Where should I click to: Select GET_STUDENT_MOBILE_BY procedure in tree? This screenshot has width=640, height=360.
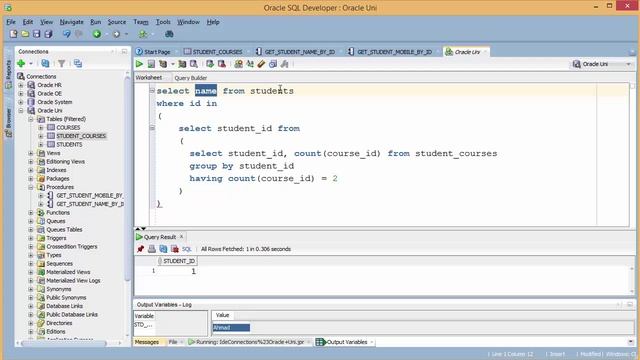89,196
